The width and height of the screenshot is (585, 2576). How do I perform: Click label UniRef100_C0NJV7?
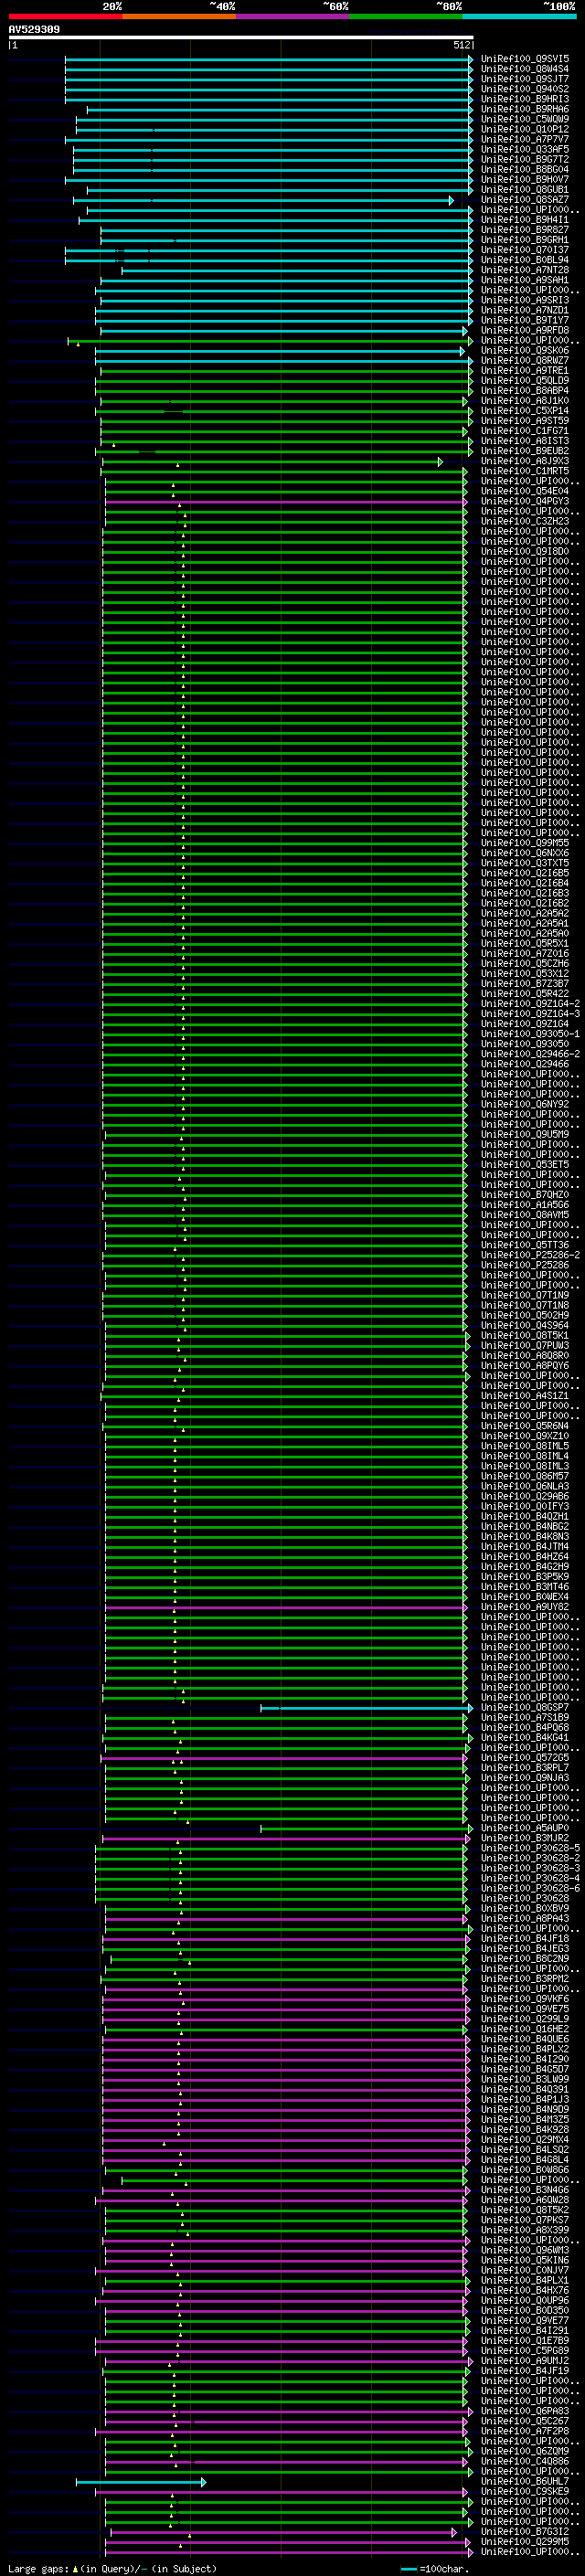click(525, 2270)
